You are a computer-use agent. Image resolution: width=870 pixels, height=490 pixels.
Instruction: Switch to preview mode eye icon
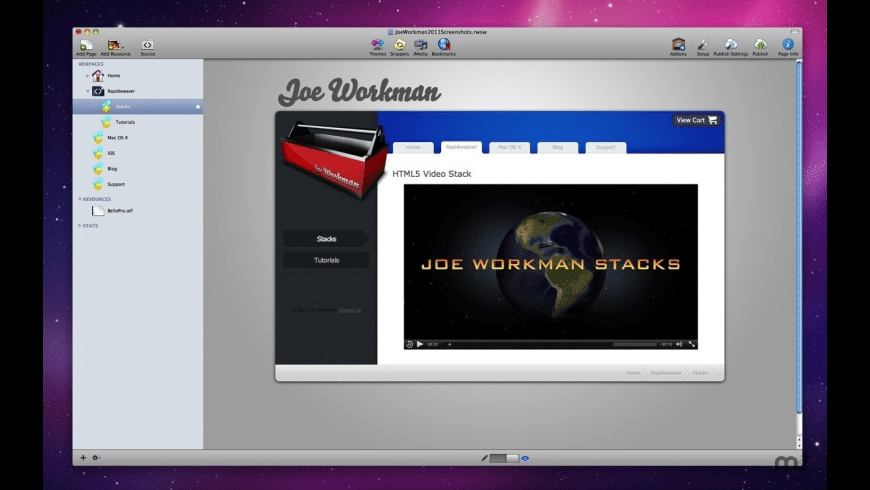[x=525, y=458]
